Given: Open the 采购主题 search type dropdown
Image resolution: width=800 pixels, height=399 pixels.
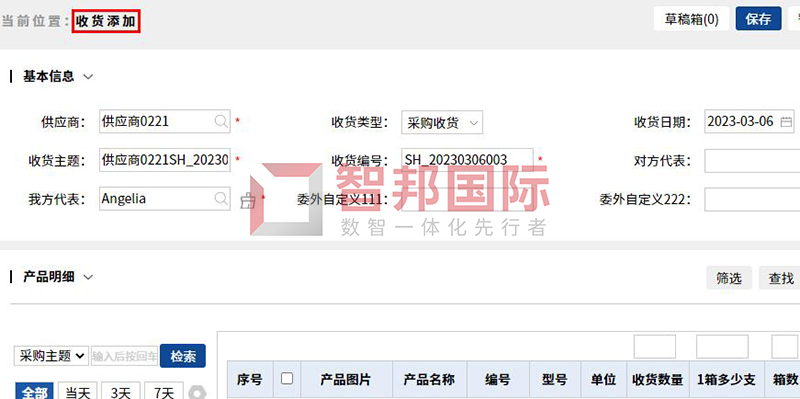Looking at the screenshot, I should tap(51, 356).
